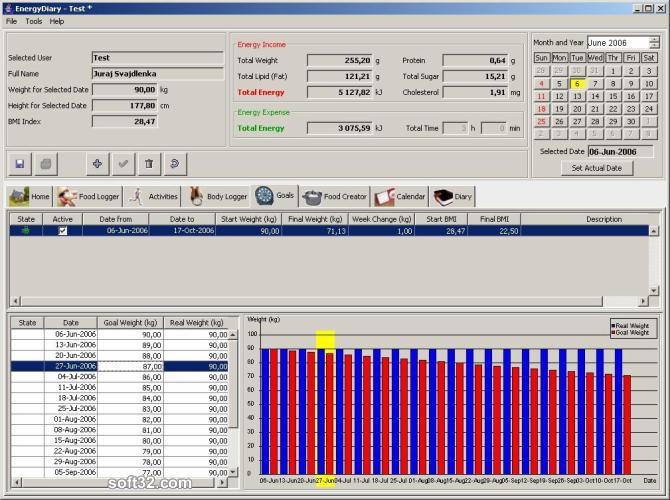
Task: Click the Full Name field Juraj Svajdlenka
Action: [157, 74]
